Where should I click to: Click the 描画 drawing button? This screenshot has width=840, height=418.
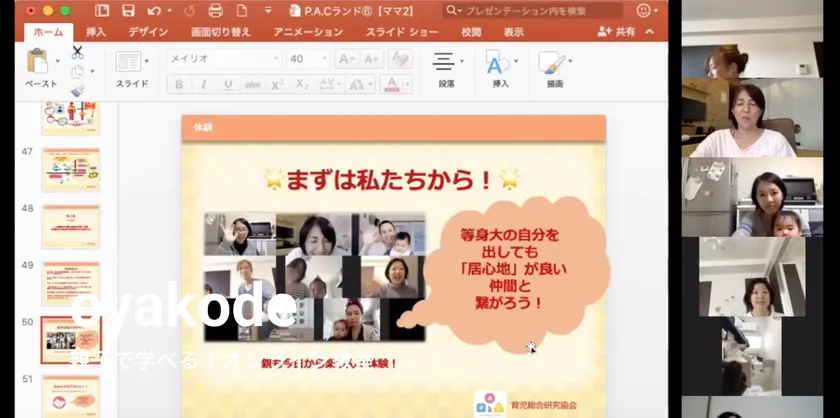point(553,67)
